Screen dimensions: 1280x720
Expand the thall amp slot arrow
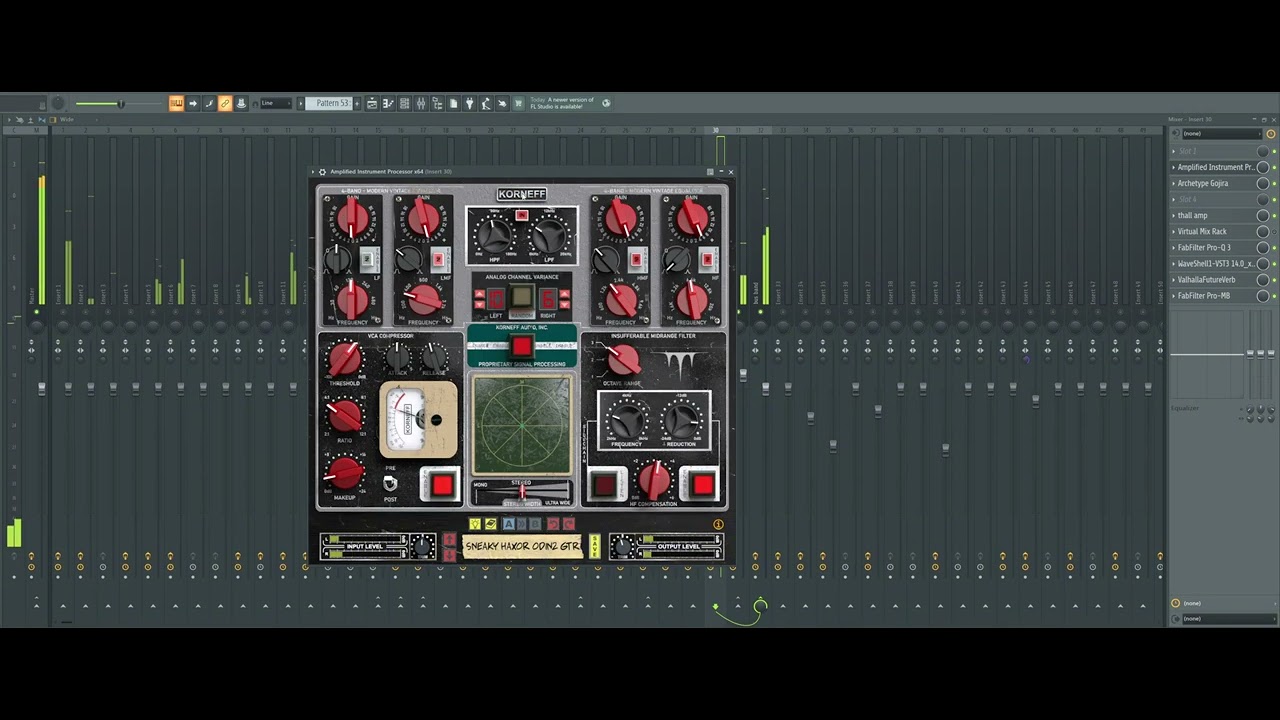point(1174,215)
